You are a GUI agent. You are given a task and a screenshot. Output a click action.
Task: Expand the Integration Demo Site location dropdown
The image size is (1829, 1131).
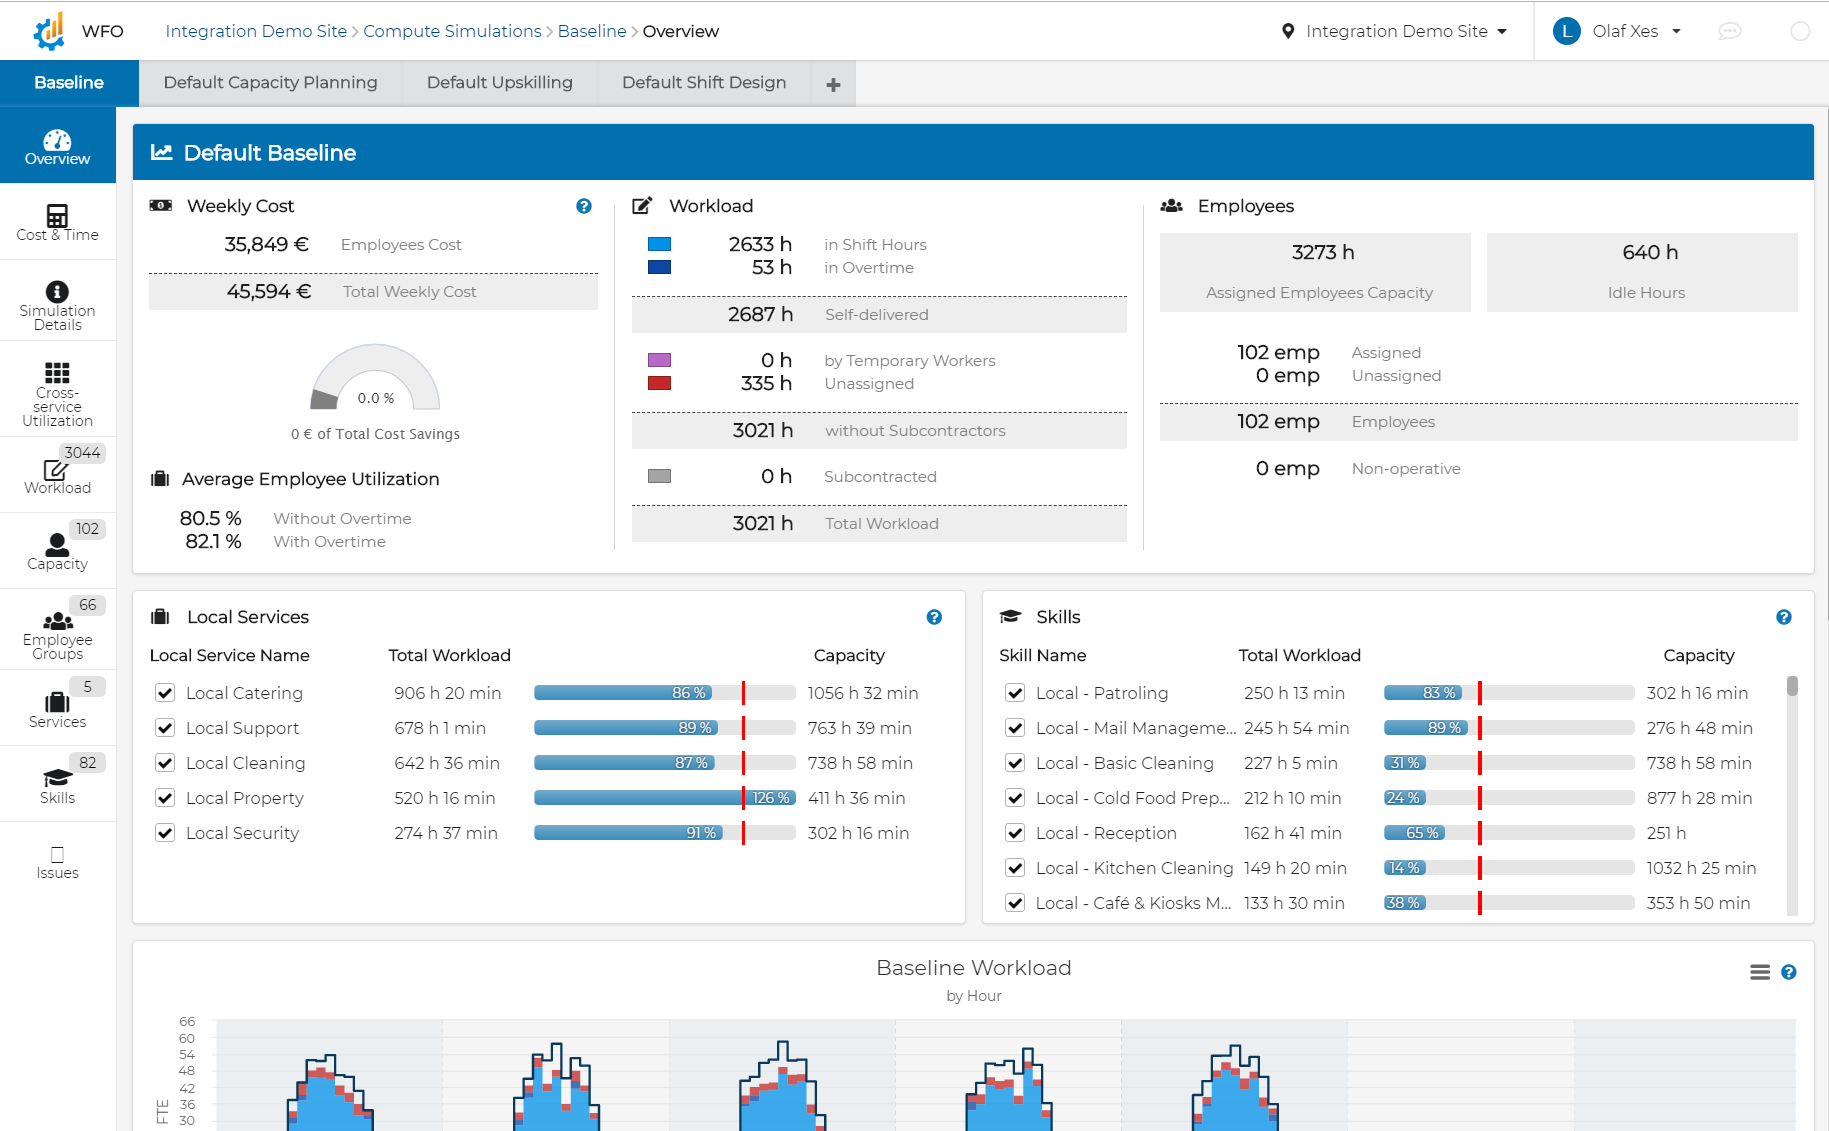[x=1395, y=31]
